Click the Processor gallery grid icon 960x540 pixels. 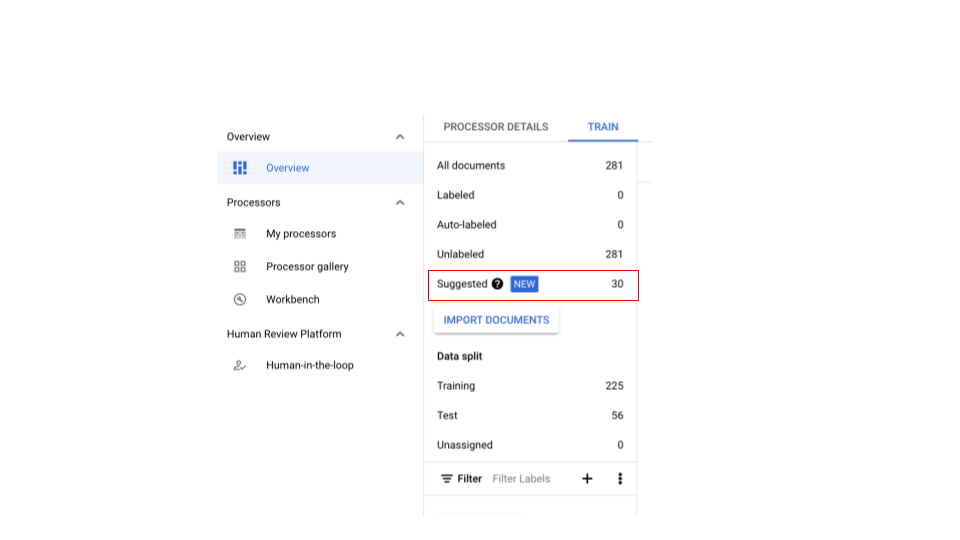pos(240,267)
